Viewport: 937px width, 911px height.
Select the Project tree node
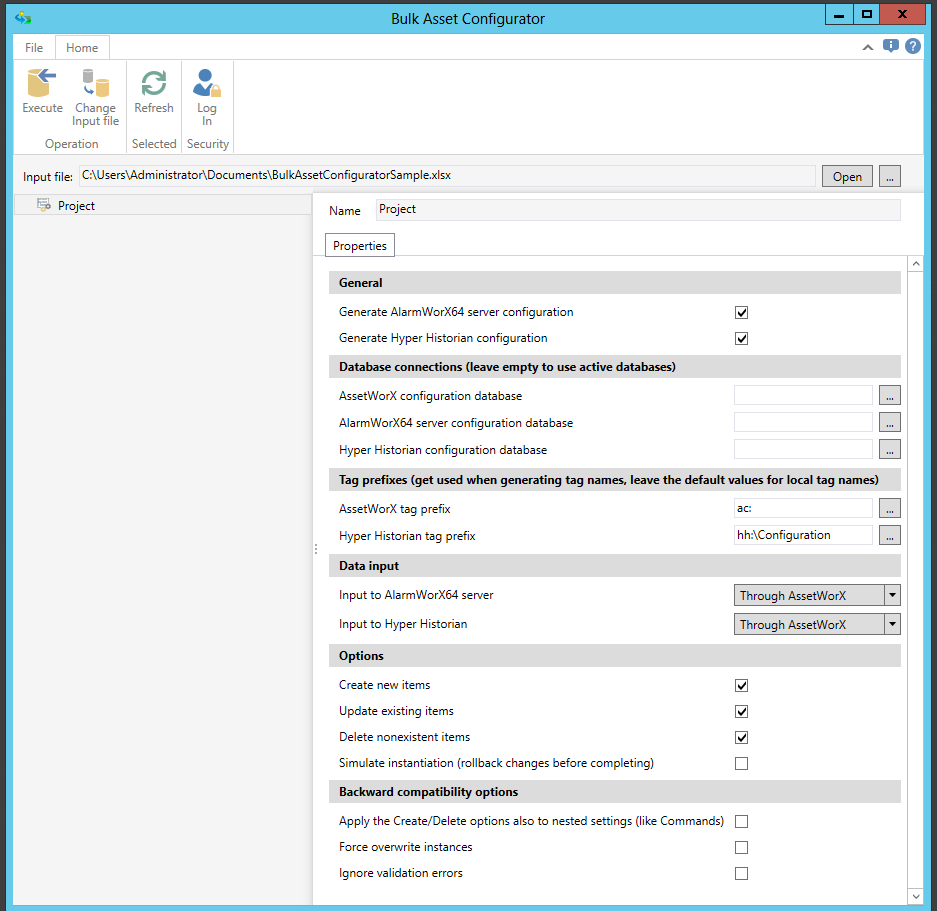(76, 206)
